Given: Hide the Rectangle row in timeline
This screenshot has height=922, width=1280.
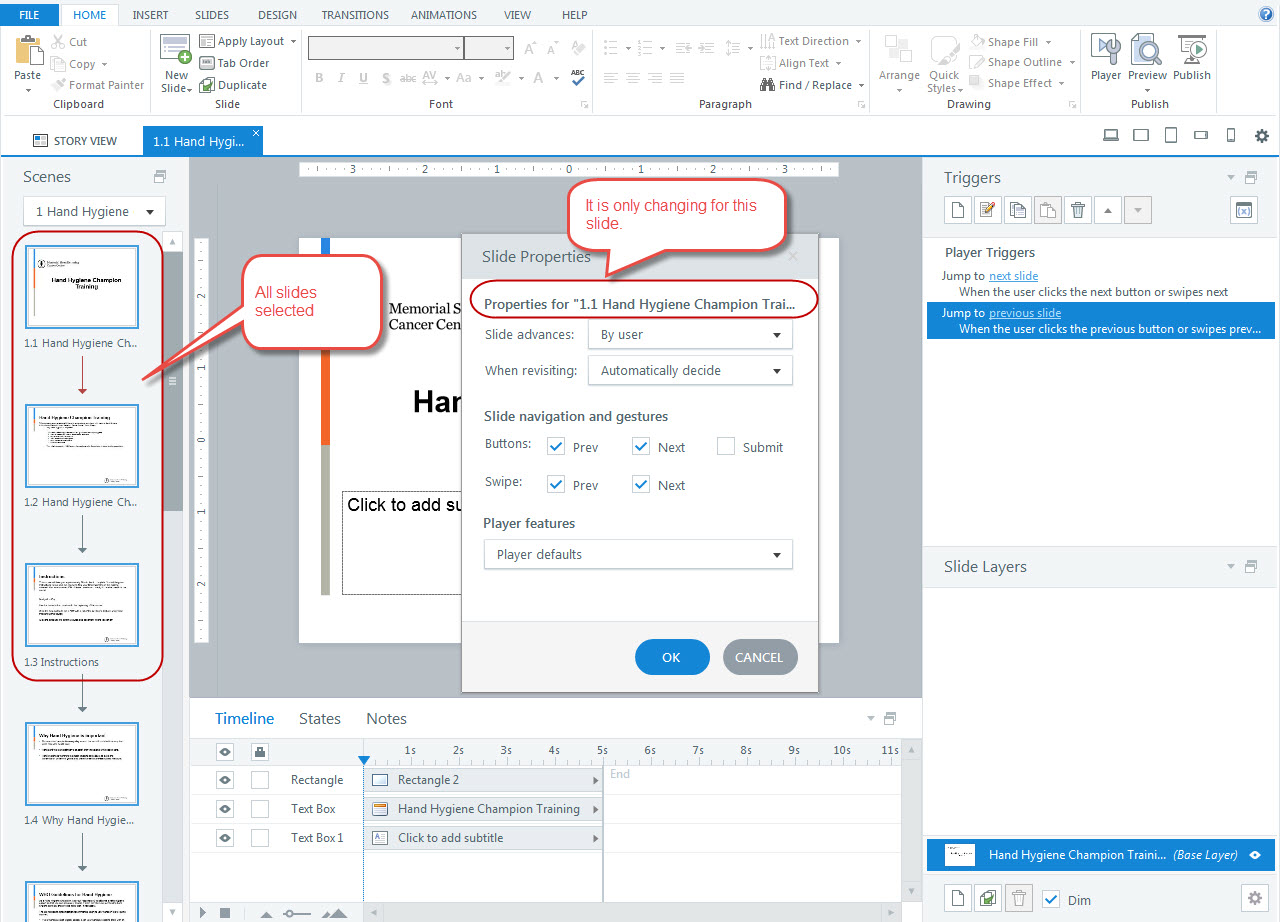Looking at the screenshot, I should [x=225, y=780].
